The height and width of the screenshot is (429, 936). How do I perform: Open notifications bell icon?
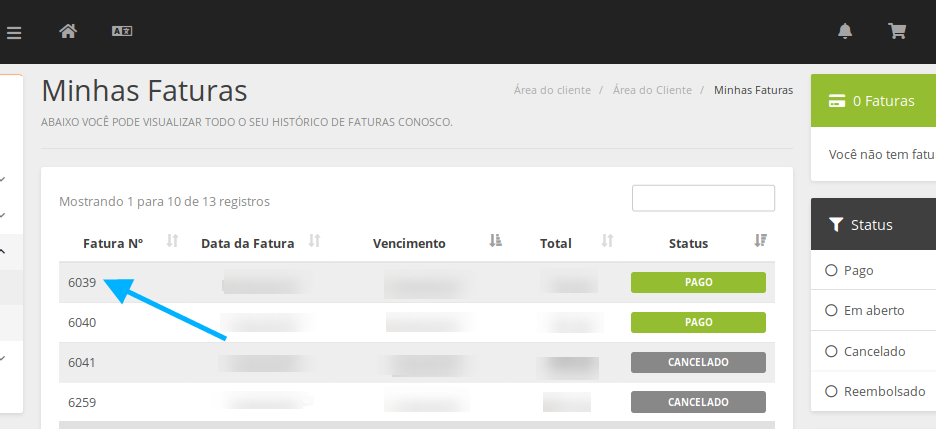(x=845, y=31)
